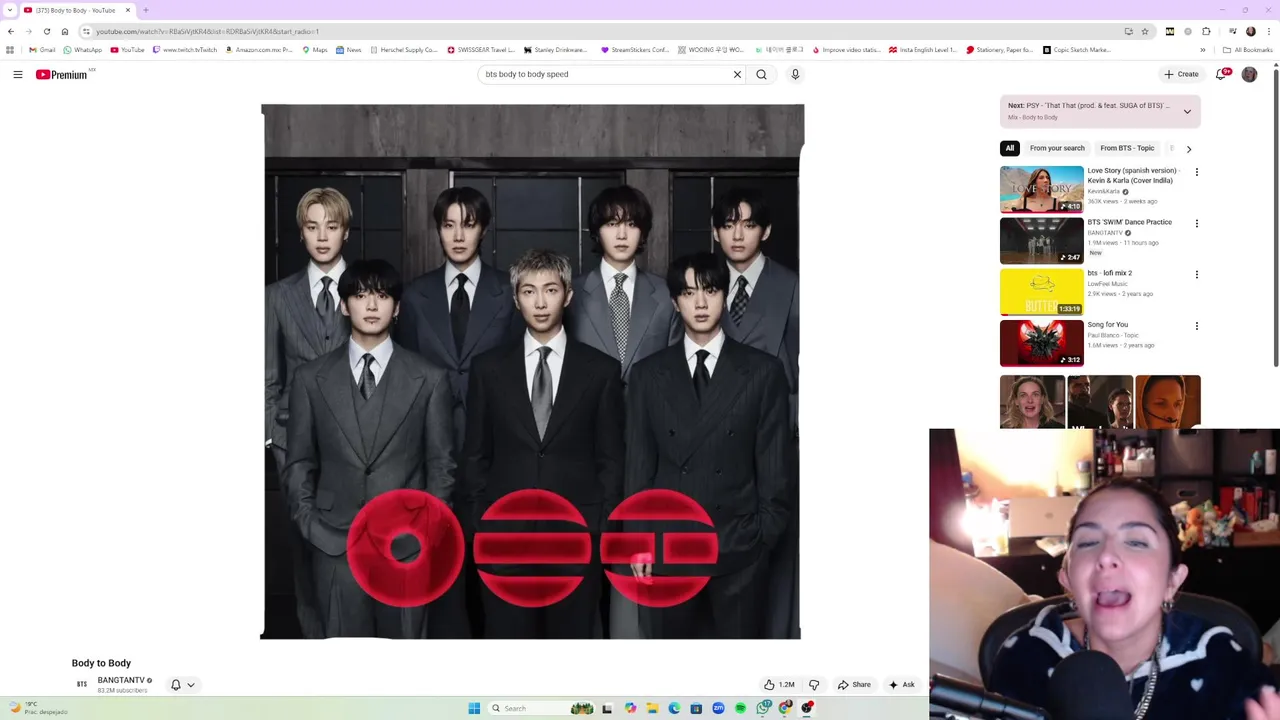Select the From your search chip
The image size is (1280, 720).
tap(1057, 148)
